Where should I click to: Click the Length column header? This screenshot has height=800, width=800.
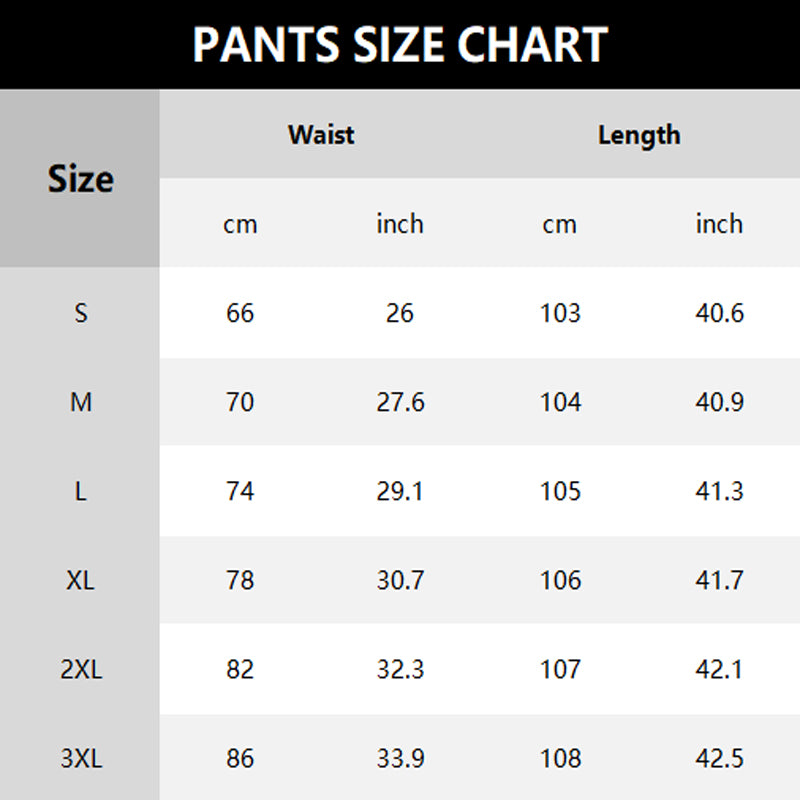[x=639, y=134]
